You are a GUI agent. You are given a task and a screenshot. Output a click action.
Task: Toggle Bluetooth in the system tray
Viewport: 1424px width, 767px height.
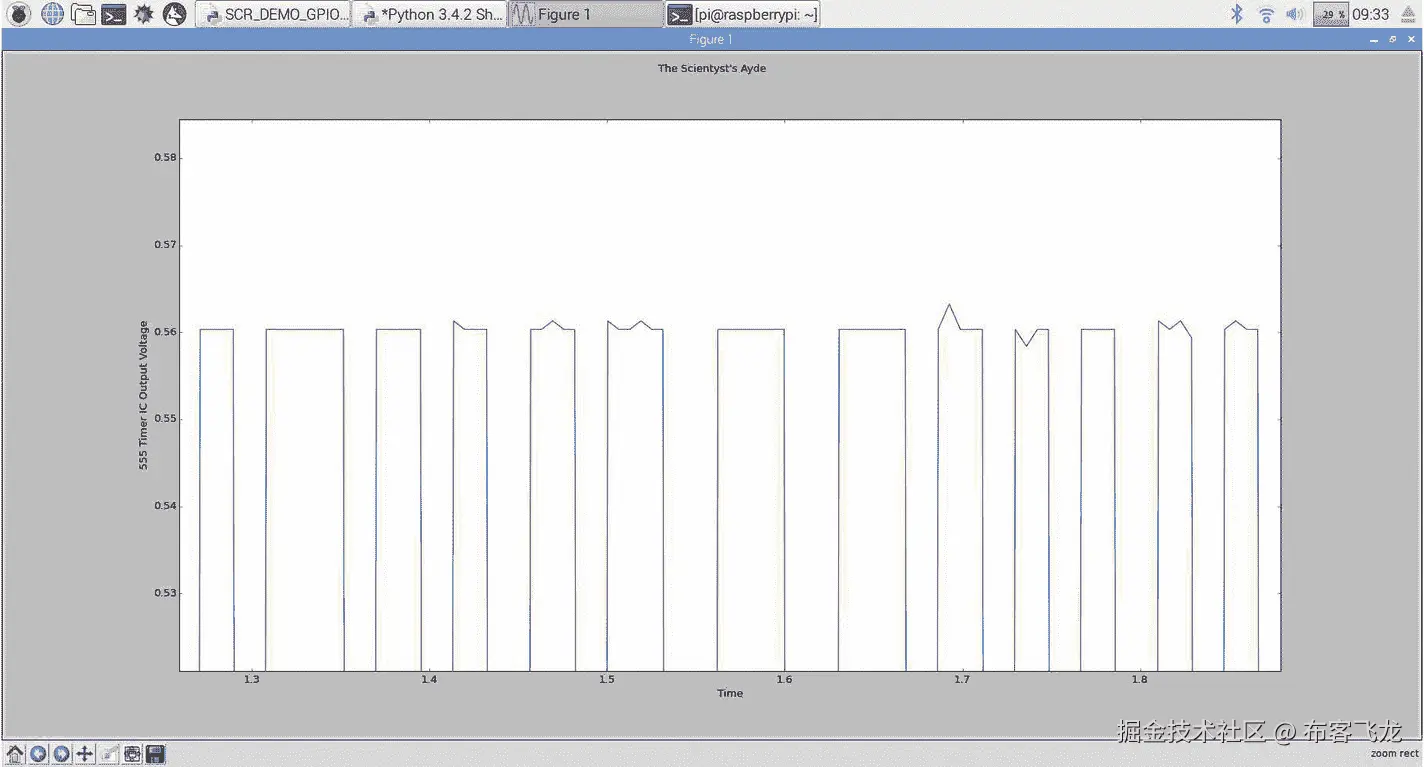pyautogui.click(x=1235, y=14)
